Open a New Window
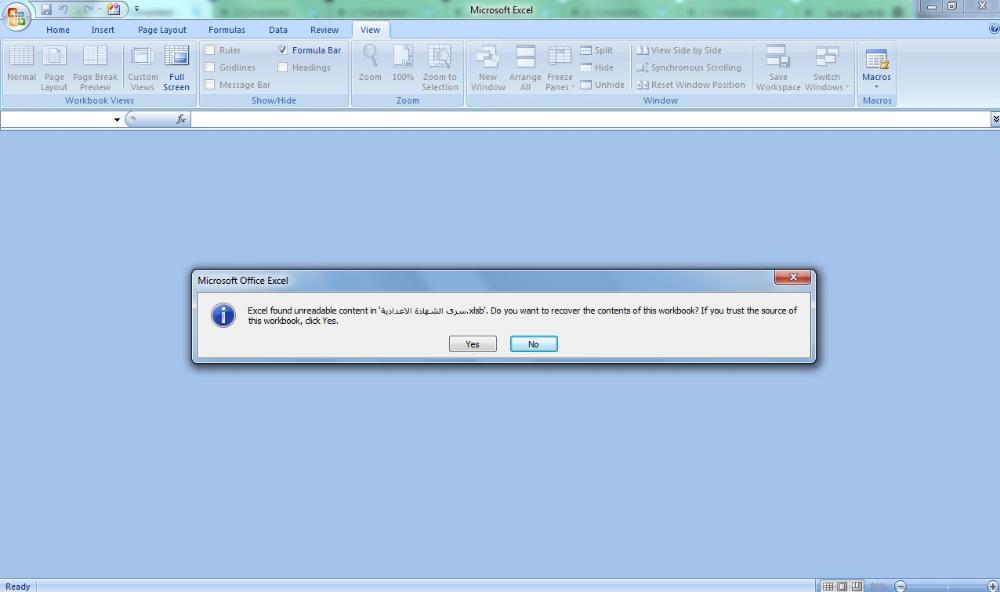The width and height of the screenshot is (1000, 592). pyautogui.click(x=488, y=68)
